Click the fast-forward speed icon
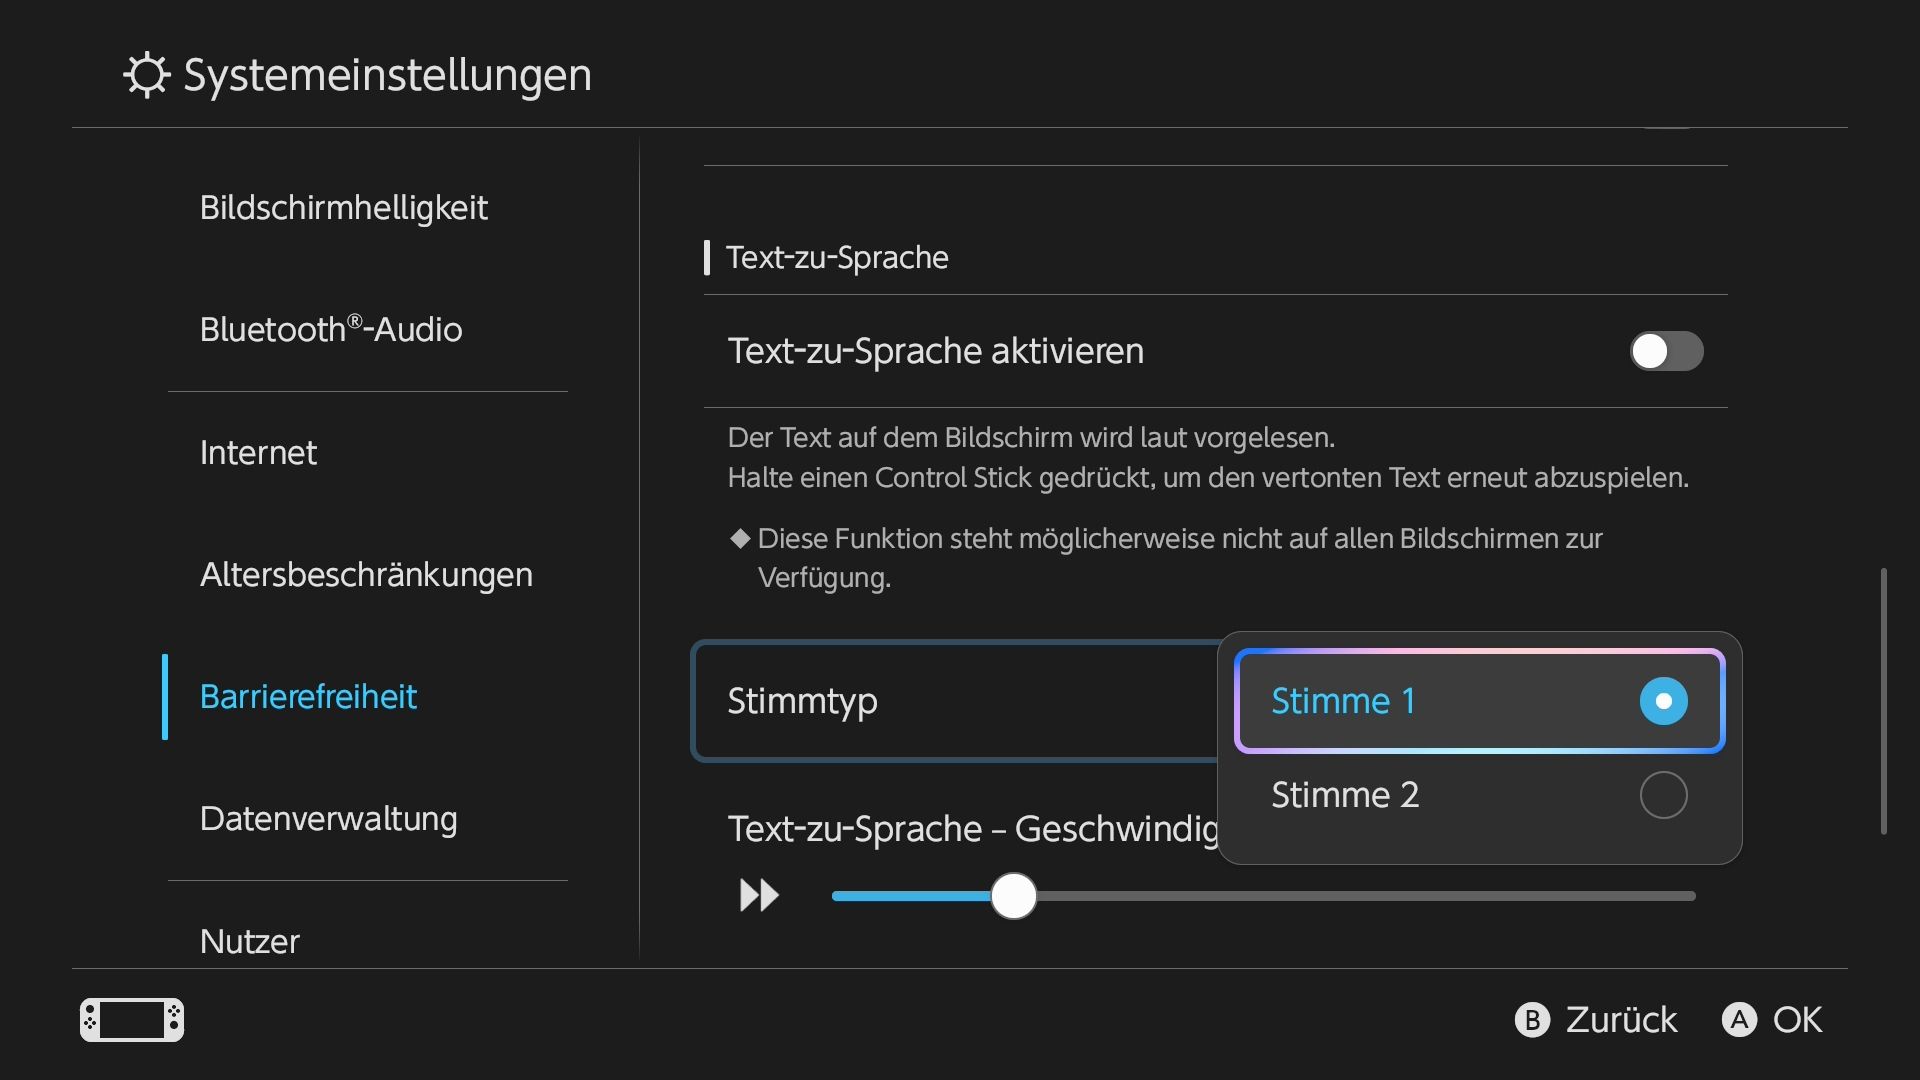 (759, 895)
